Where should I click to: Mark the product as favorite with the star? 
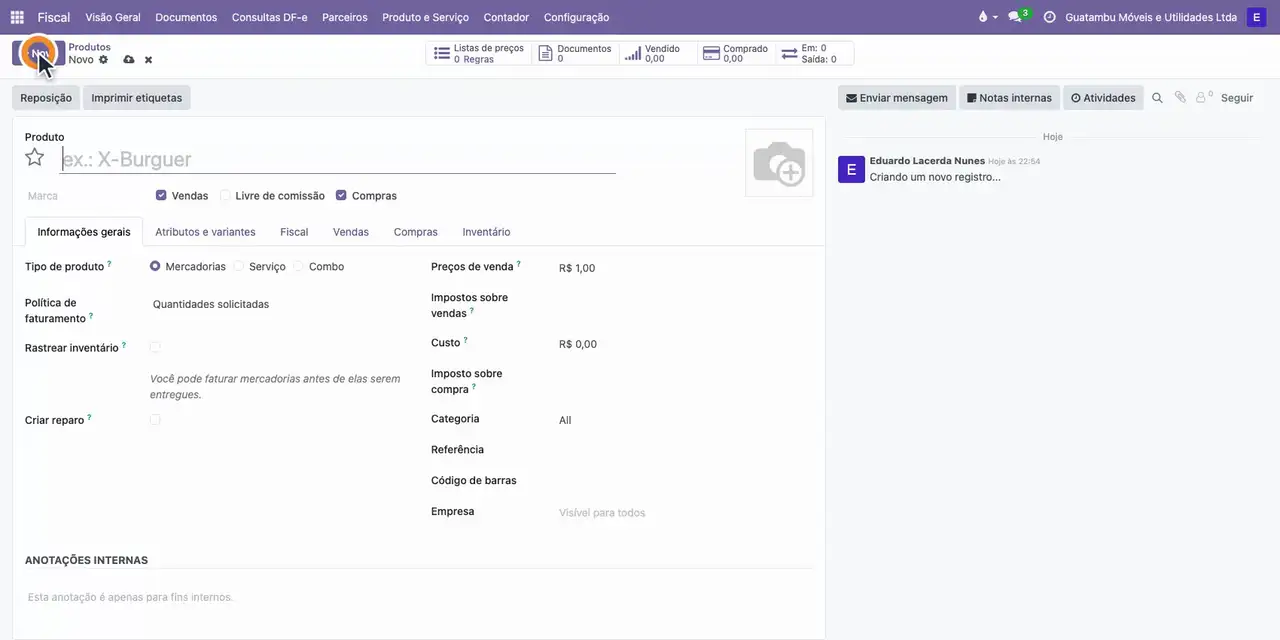pos(35,157)
